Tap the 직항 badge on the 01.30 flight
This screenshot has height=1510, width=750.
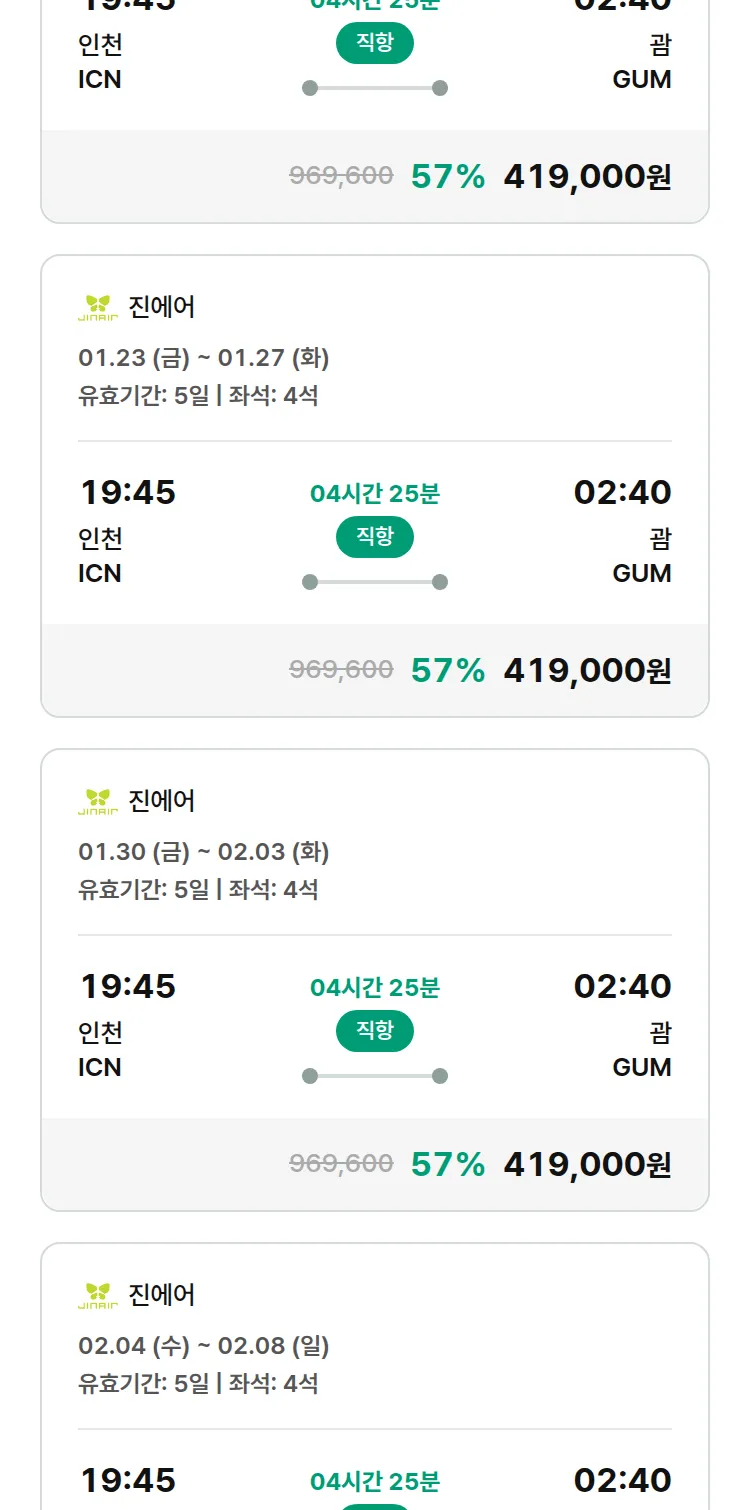click(375, 1031)
